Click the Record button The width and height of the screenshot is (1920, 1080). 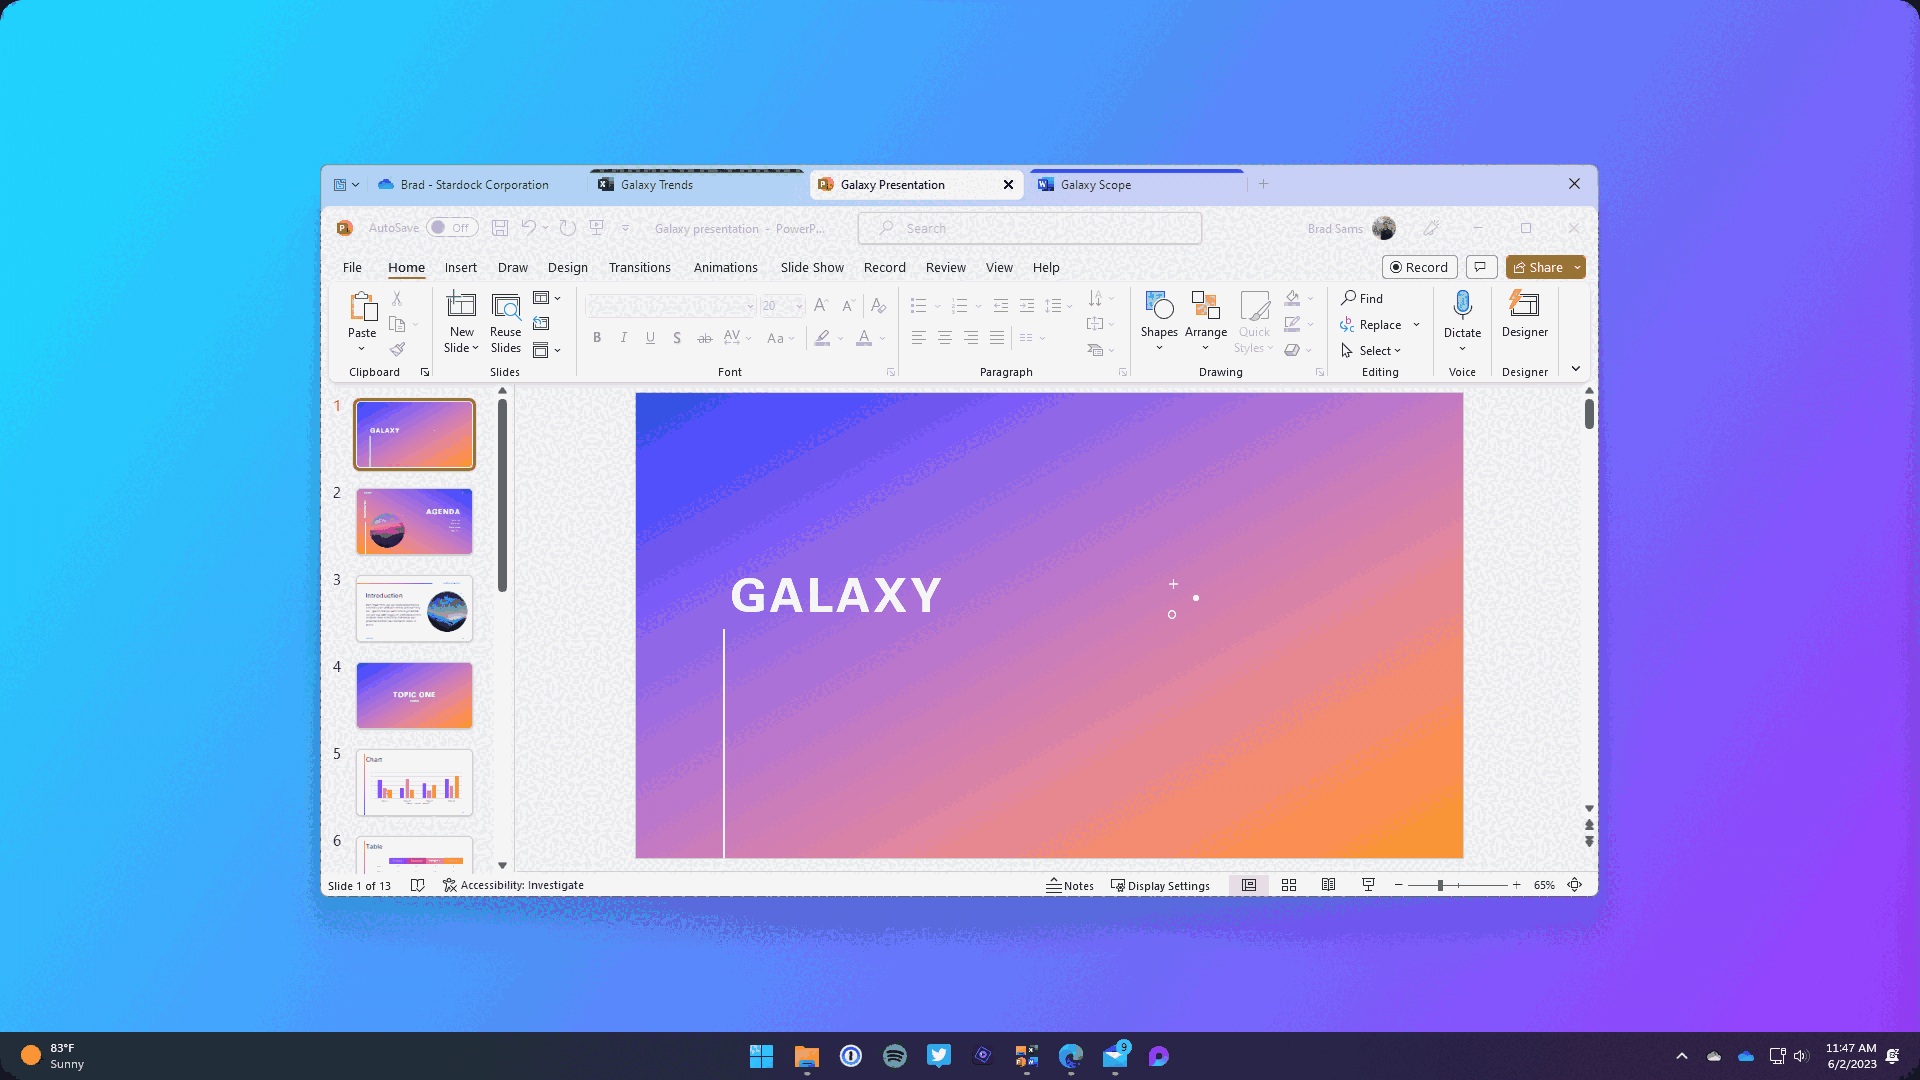[1419, 267]
